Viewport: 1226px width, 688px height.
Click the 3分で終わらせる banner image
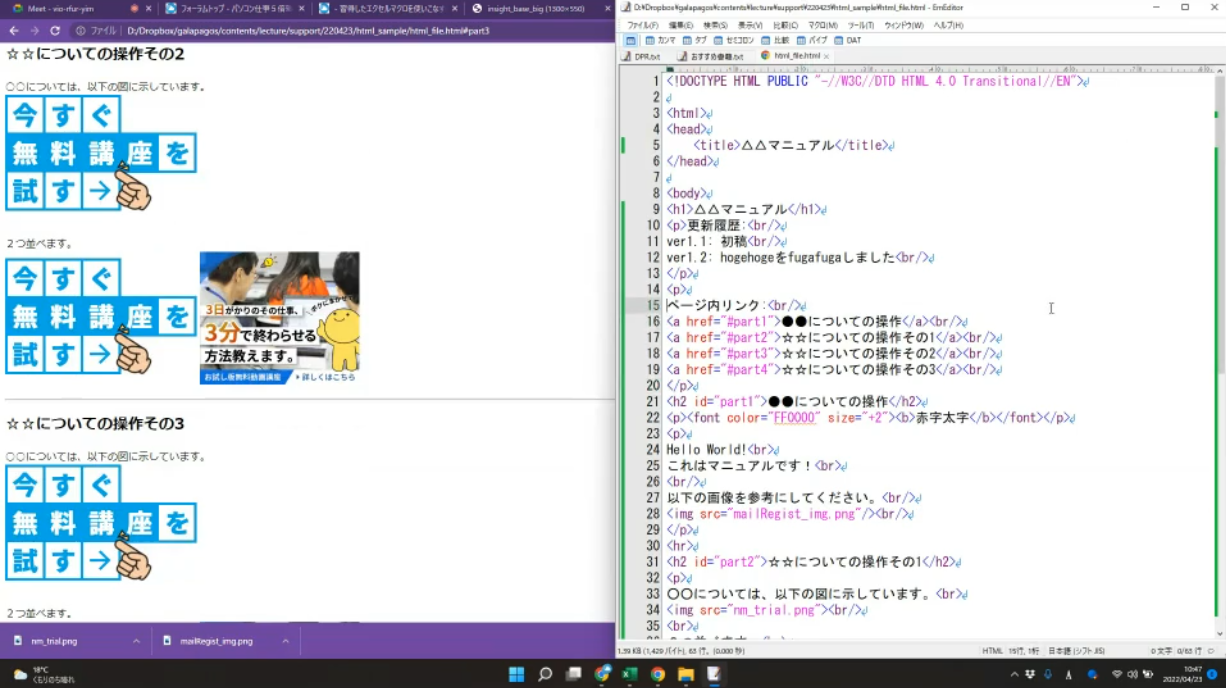279,318
